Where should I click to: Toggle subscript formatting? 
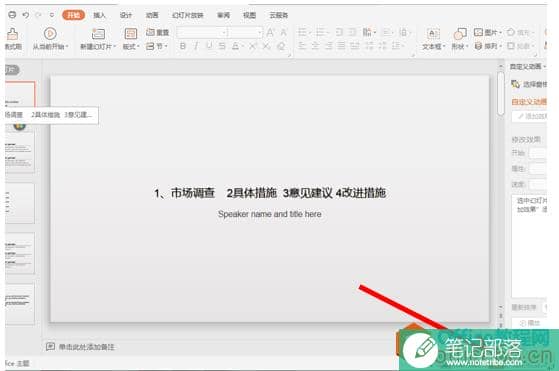[266, 46]
